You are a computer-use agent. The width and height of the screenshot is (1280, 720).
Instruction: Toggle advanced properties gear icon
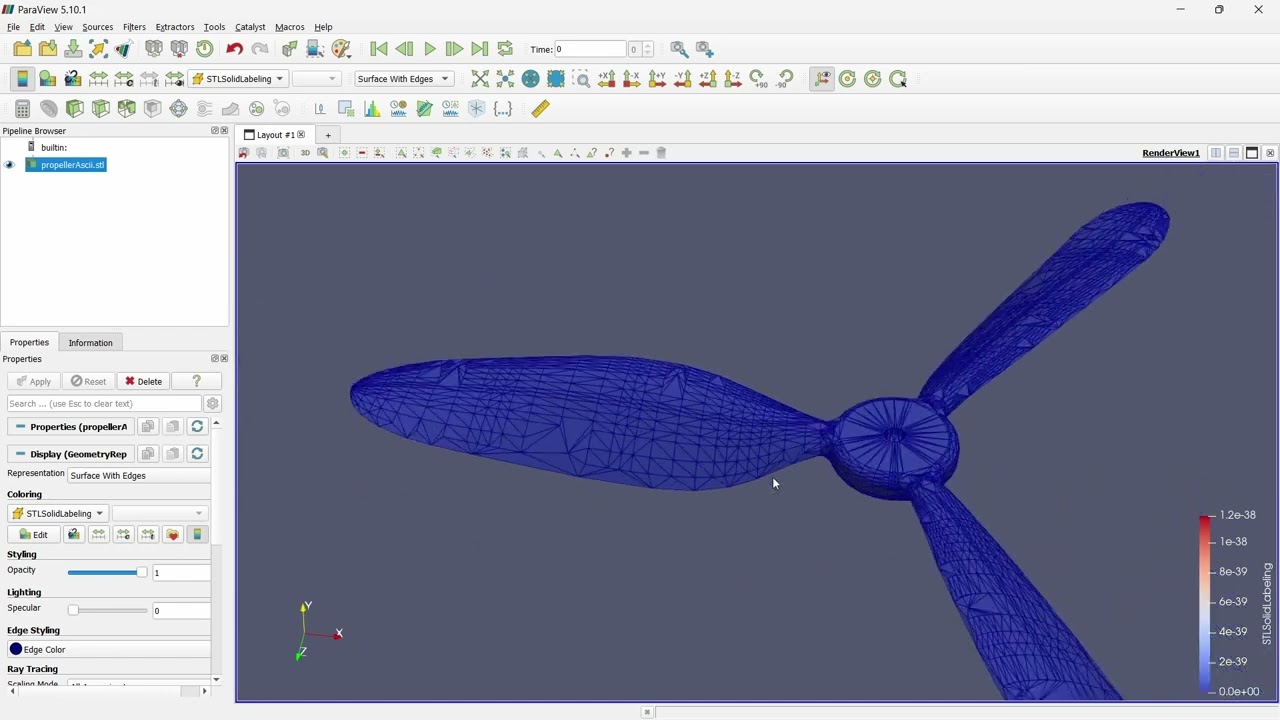212,404
